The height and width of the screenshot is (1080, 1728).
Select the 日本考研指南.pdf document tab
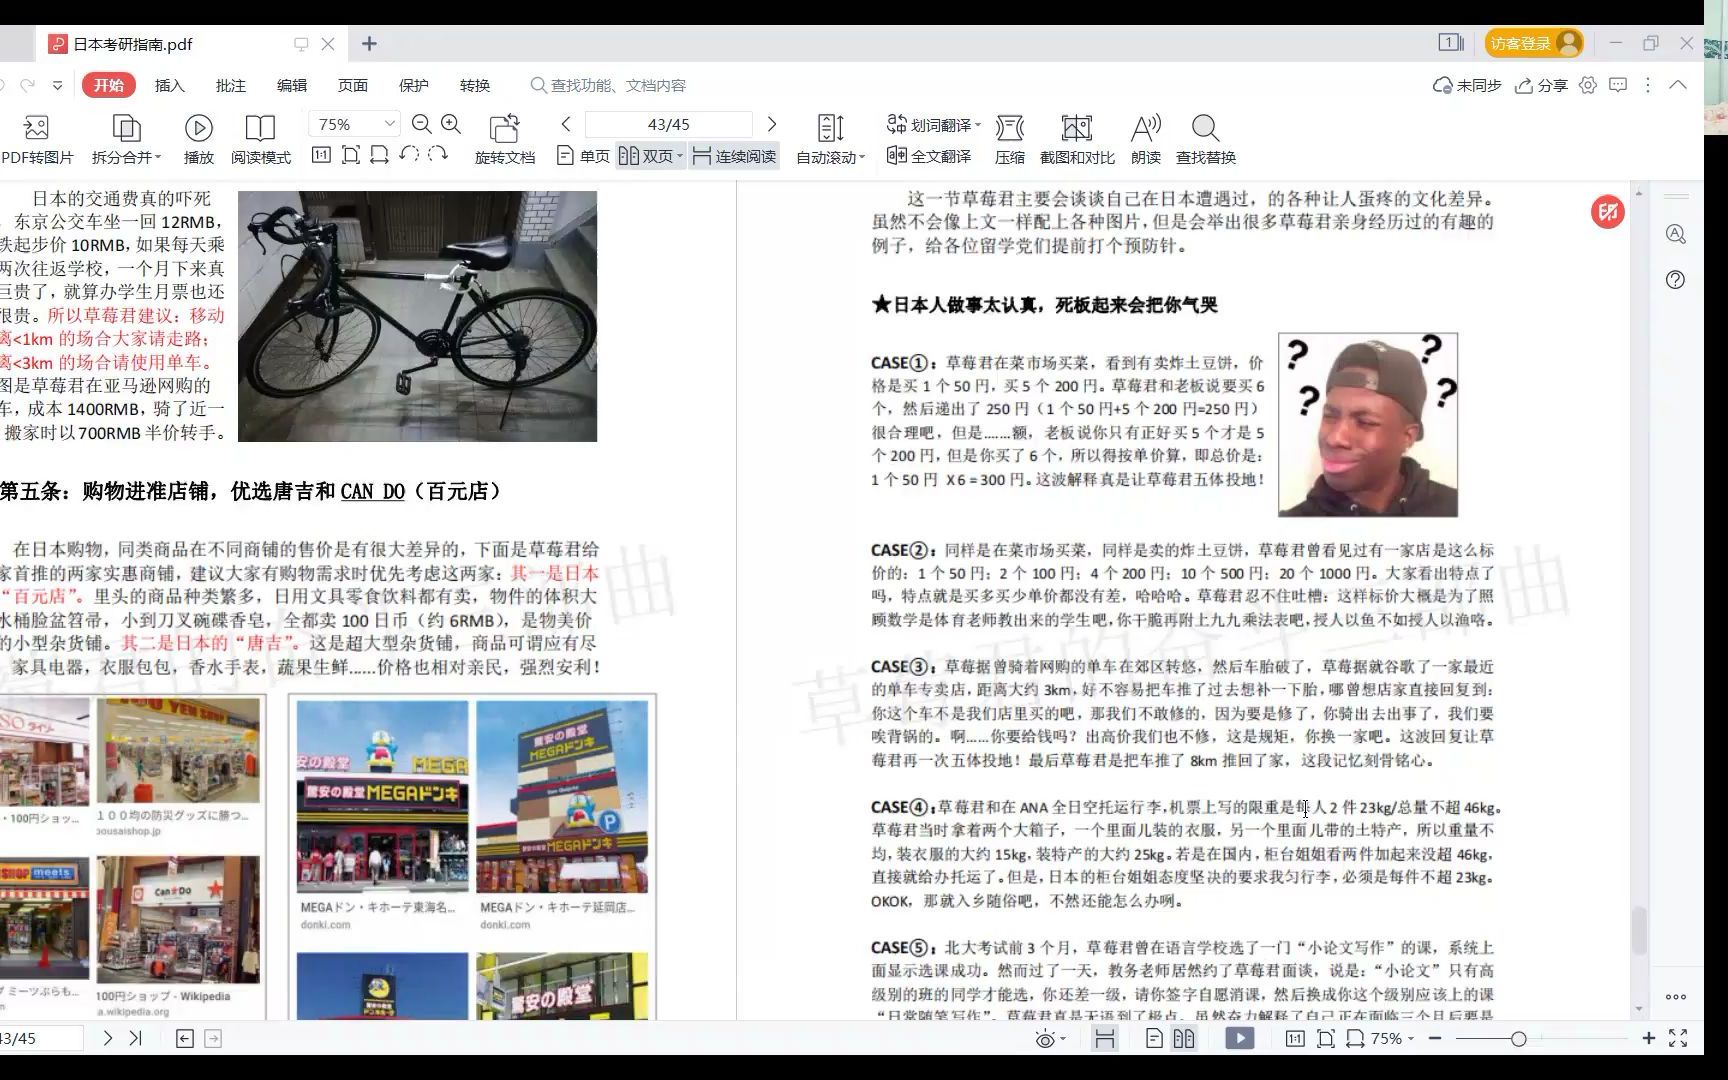[x=192, y=44]
